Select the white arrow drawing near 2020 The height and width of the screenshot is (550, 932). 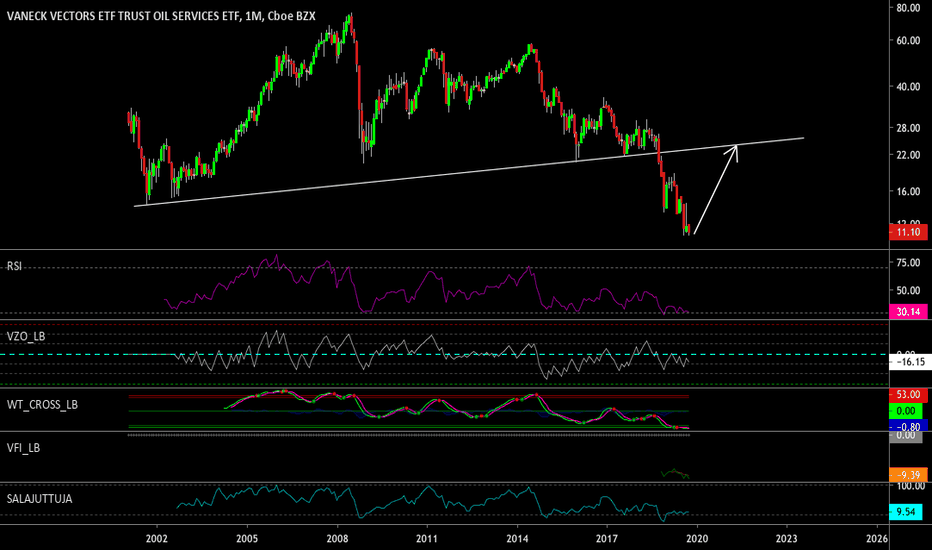point(716,190)
